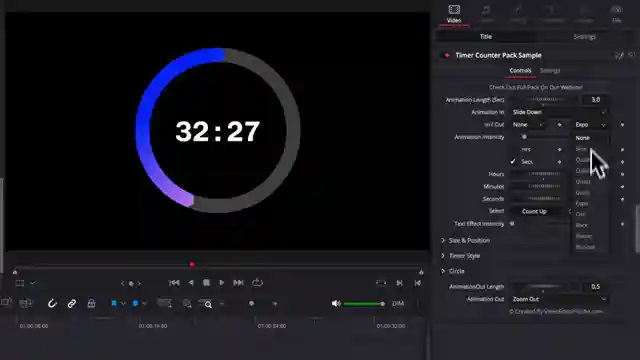
Task: Toggle loop playback
Action: (x=257, y=282)
